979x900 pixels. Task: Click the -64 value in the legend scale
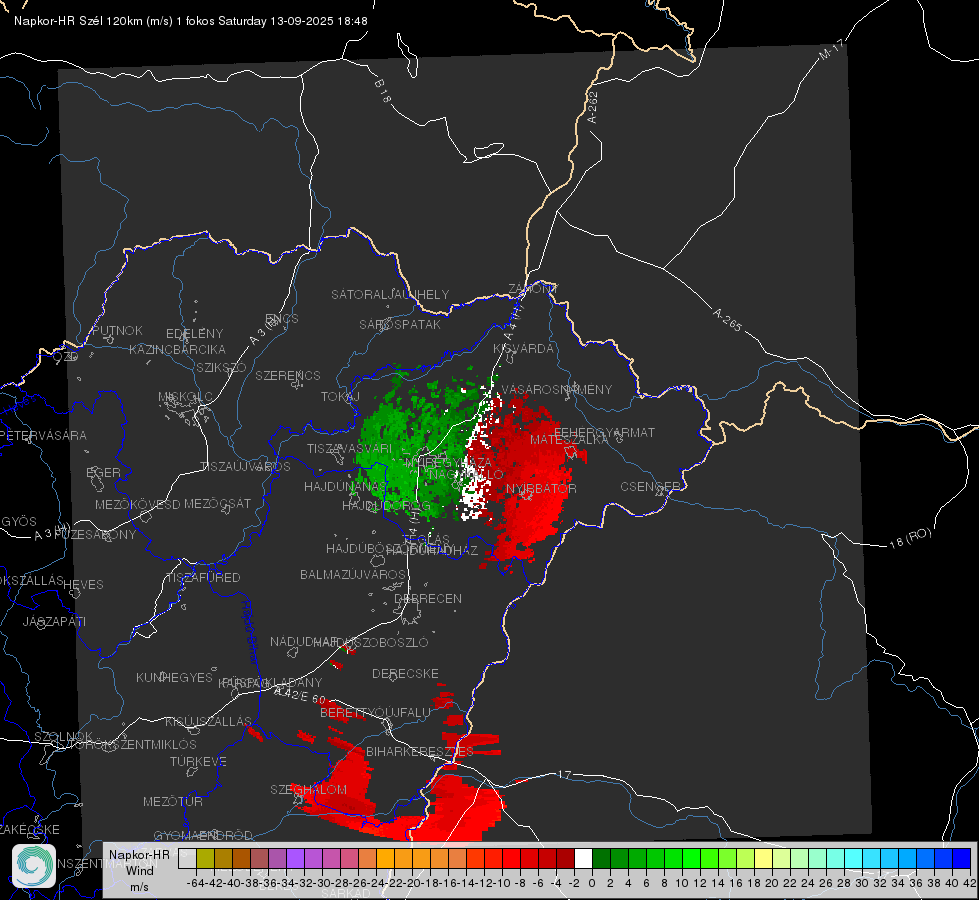click(x=196, y=883)
